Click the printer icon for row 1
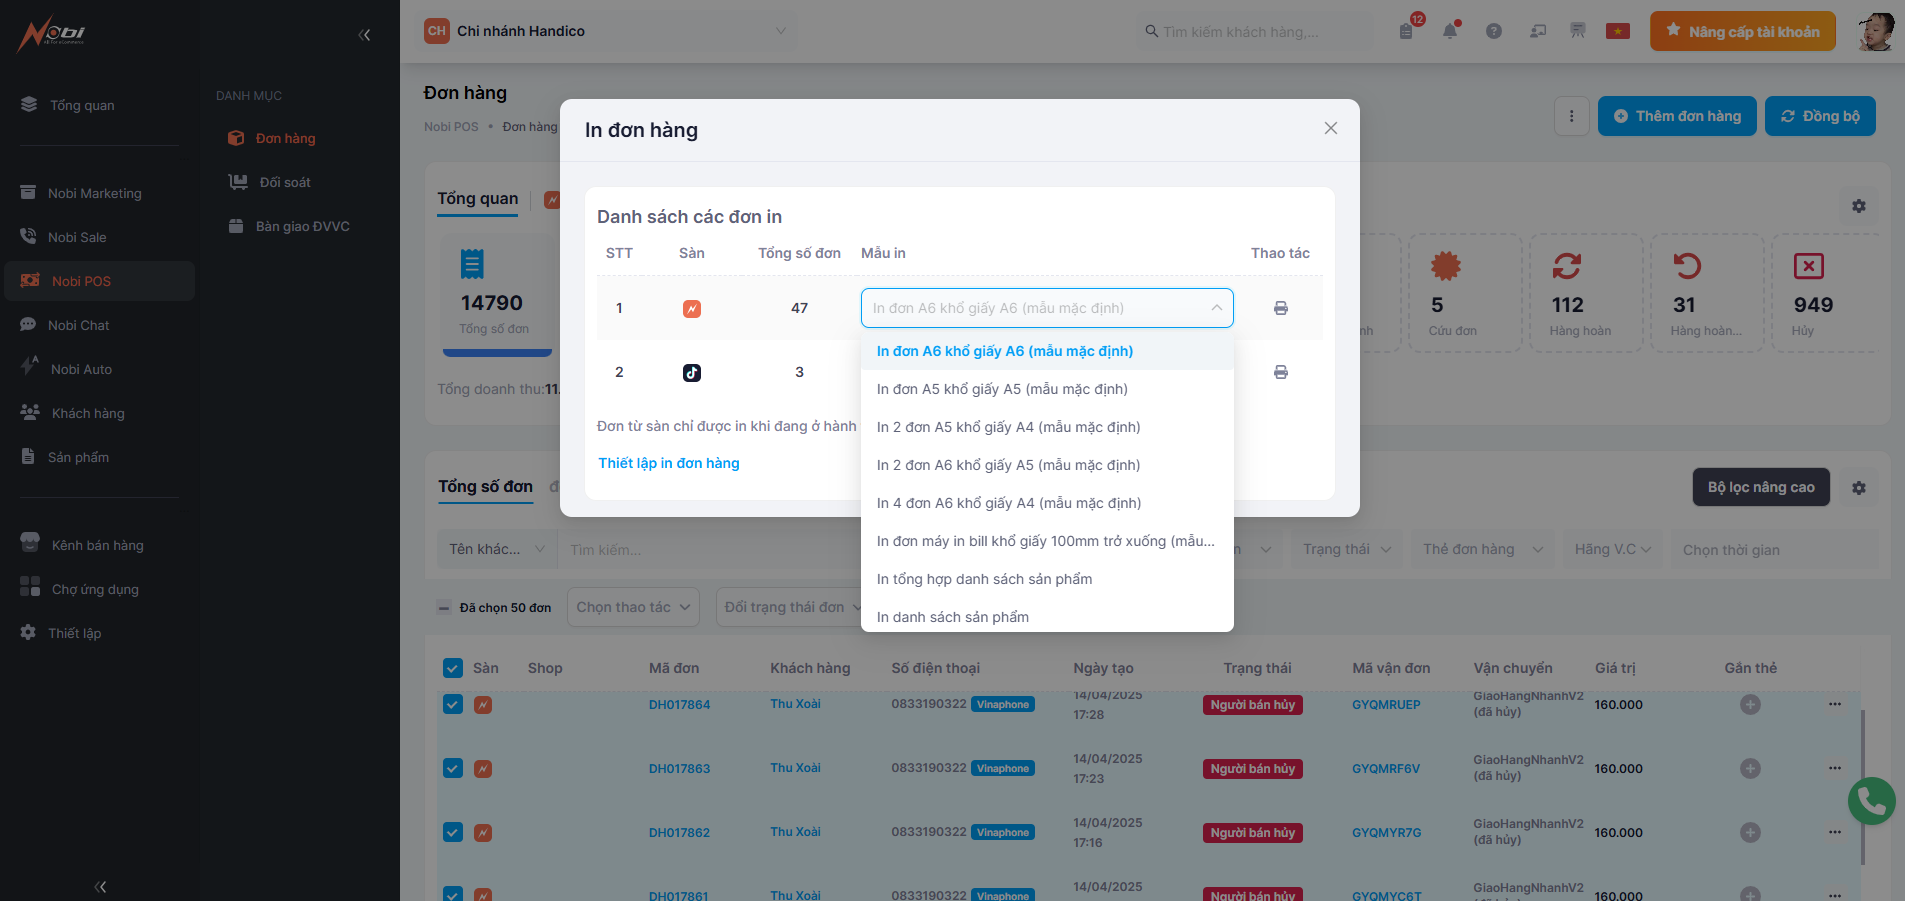1905x901 pixels. (x=1280, y=308)
